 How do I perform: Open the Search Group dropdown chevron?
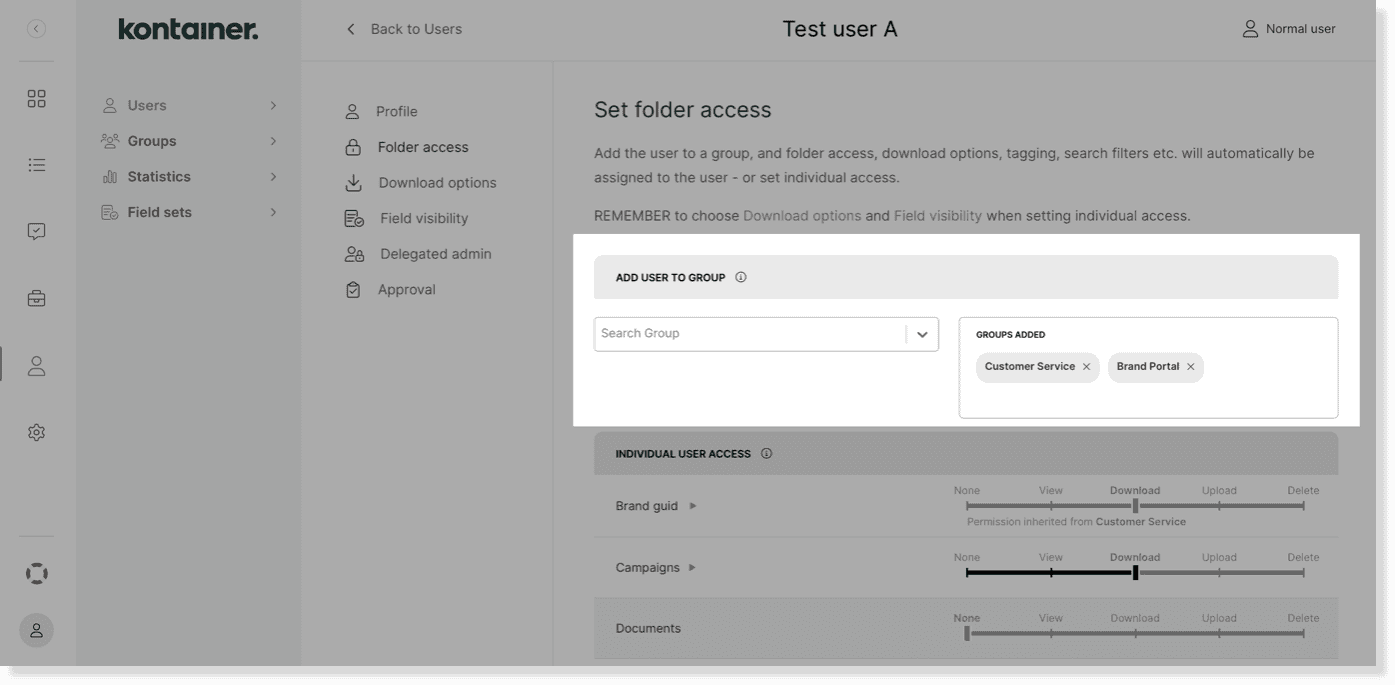(921, 333)
